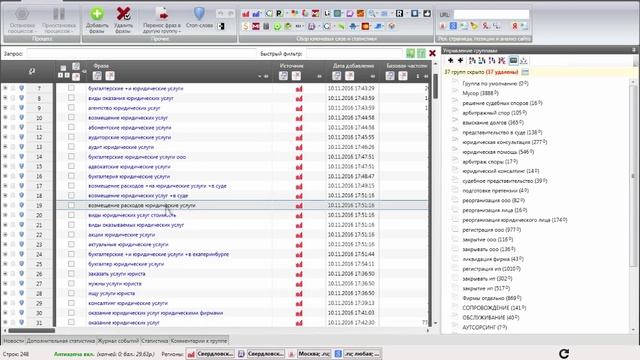Click the black-white square icon beside Stop-words

[221, 27]
